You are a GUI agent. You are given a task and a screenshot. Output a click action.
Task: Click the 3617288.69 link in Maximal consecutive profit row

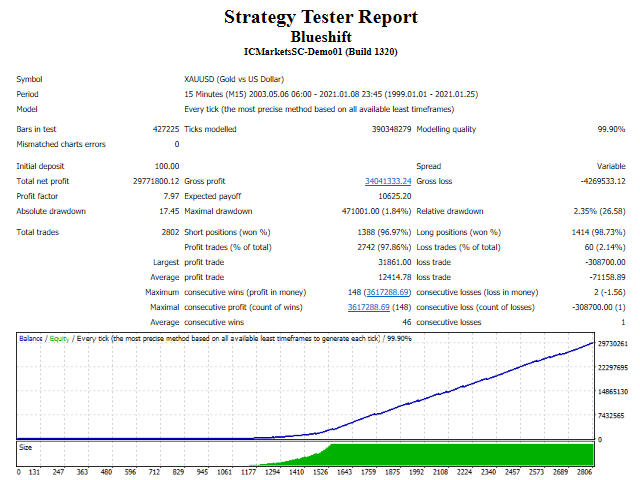point(370,307)
